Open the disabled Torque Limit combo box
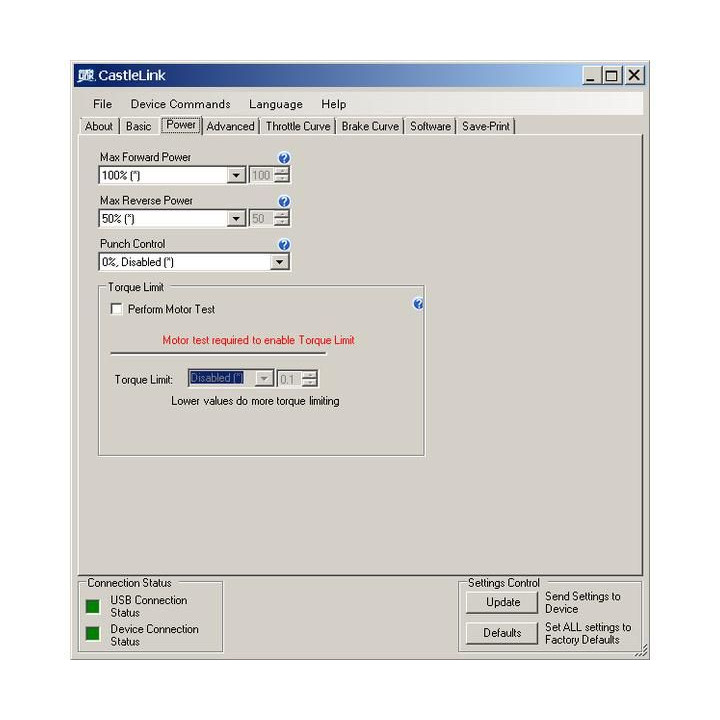The image size is (720, 720). (231, 378)
